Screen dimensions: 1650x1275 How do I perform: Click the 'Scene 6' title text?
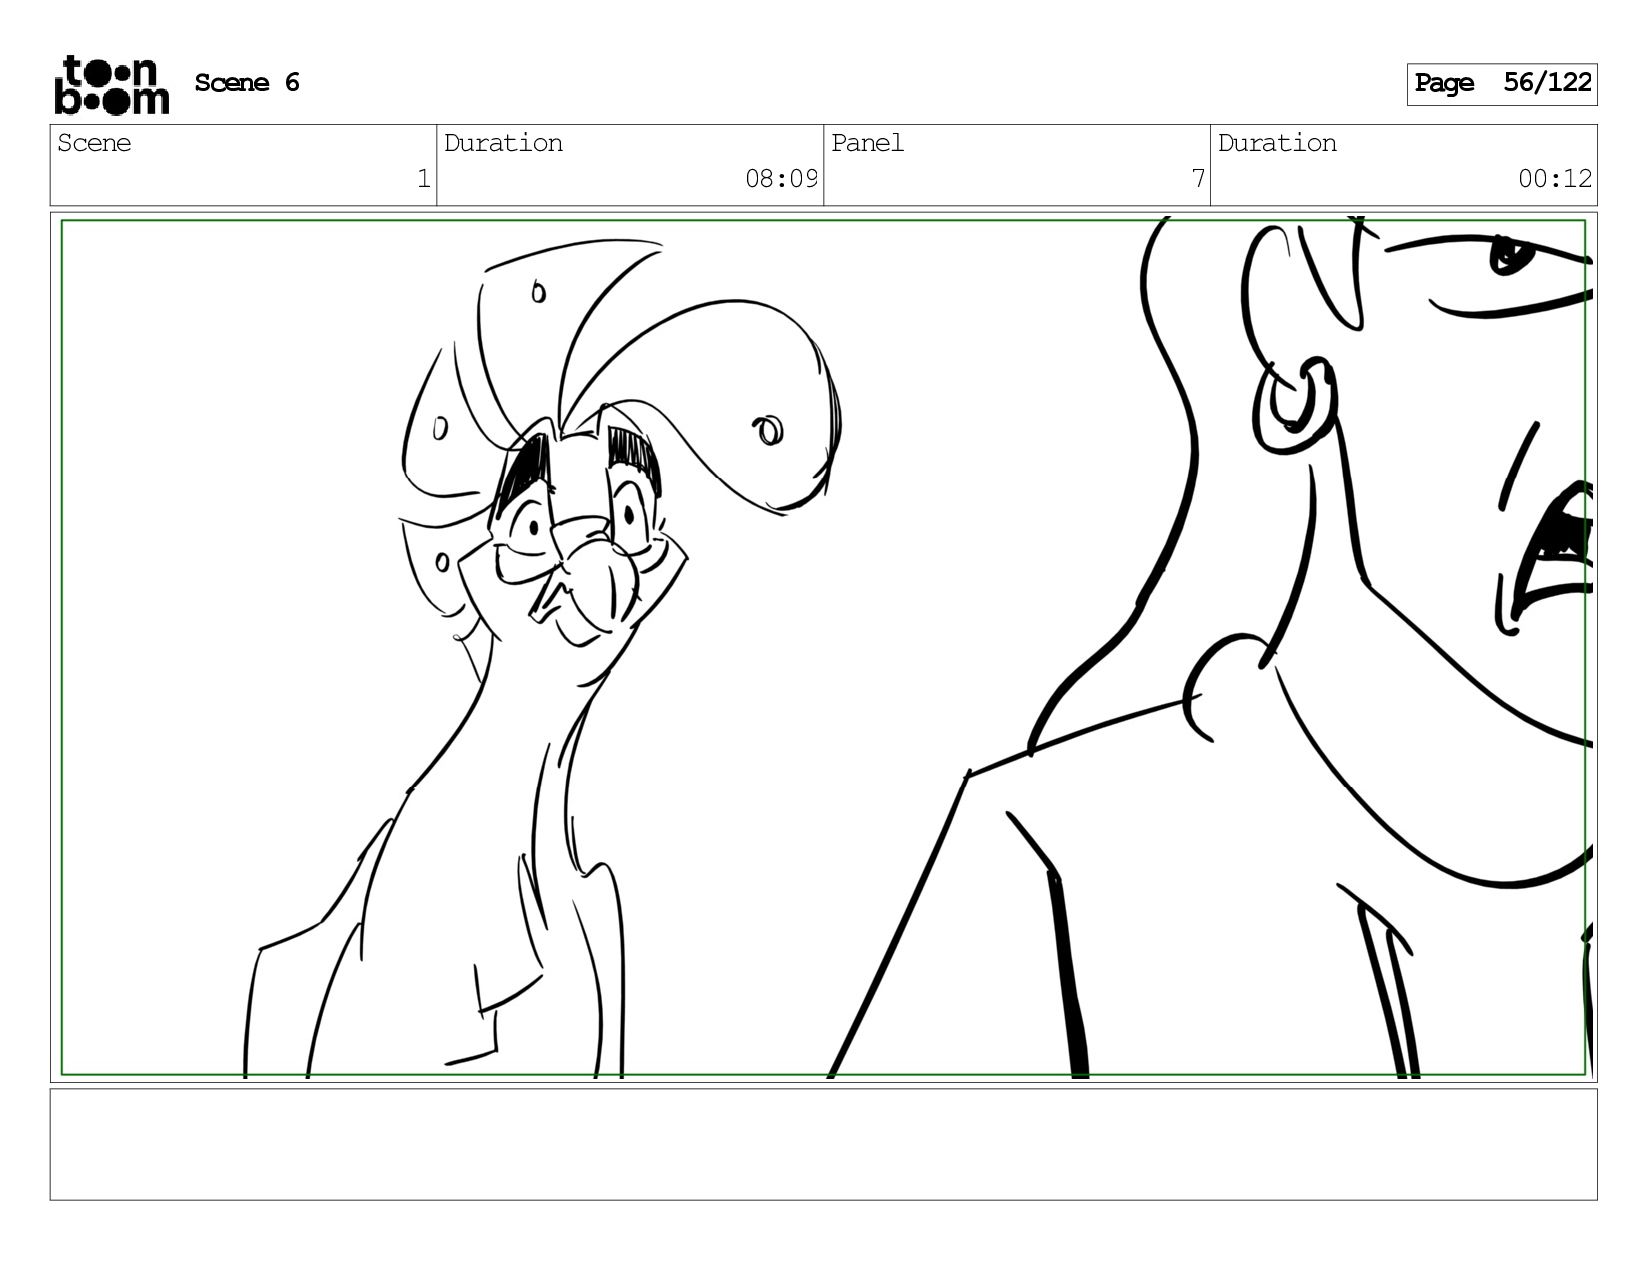(x=247, y=82)
